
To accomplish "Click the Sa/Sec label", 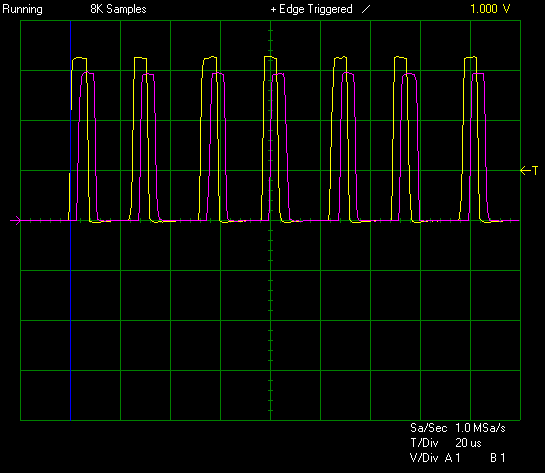I will coord(428,428).
